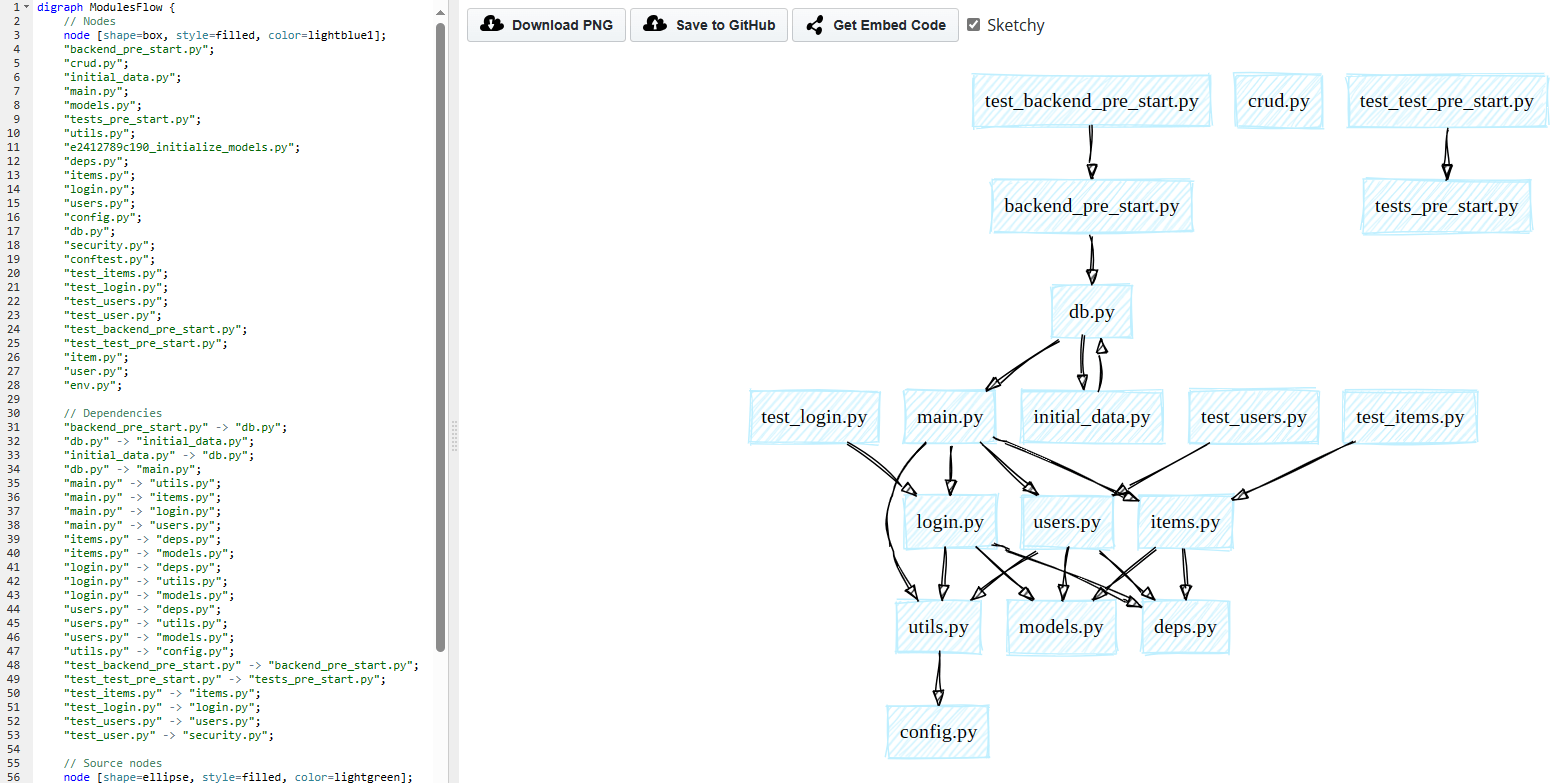Select the db.py node in the graph
1559x783 pixels.
[1091, 311]
